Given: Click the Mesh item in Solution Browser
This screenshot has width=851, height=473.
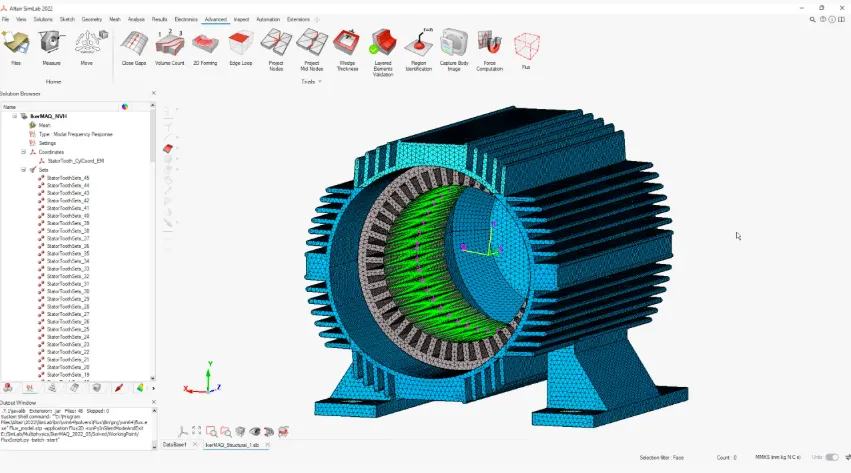Looking at the screenshot, I should point(45,125).
